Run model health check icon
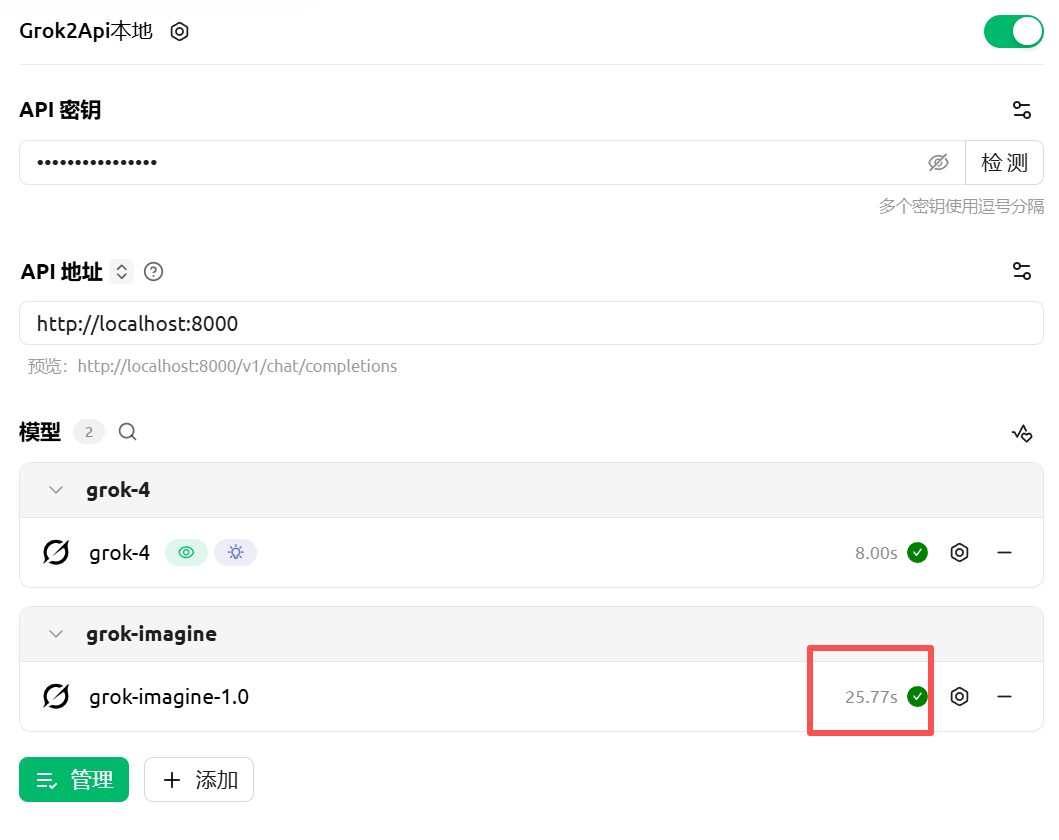Screen dimensions: 1059x840 coord(1021,433)
